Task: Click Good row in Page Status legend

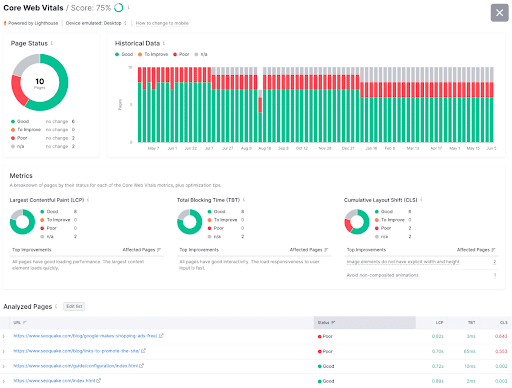Action: point(43,121)
